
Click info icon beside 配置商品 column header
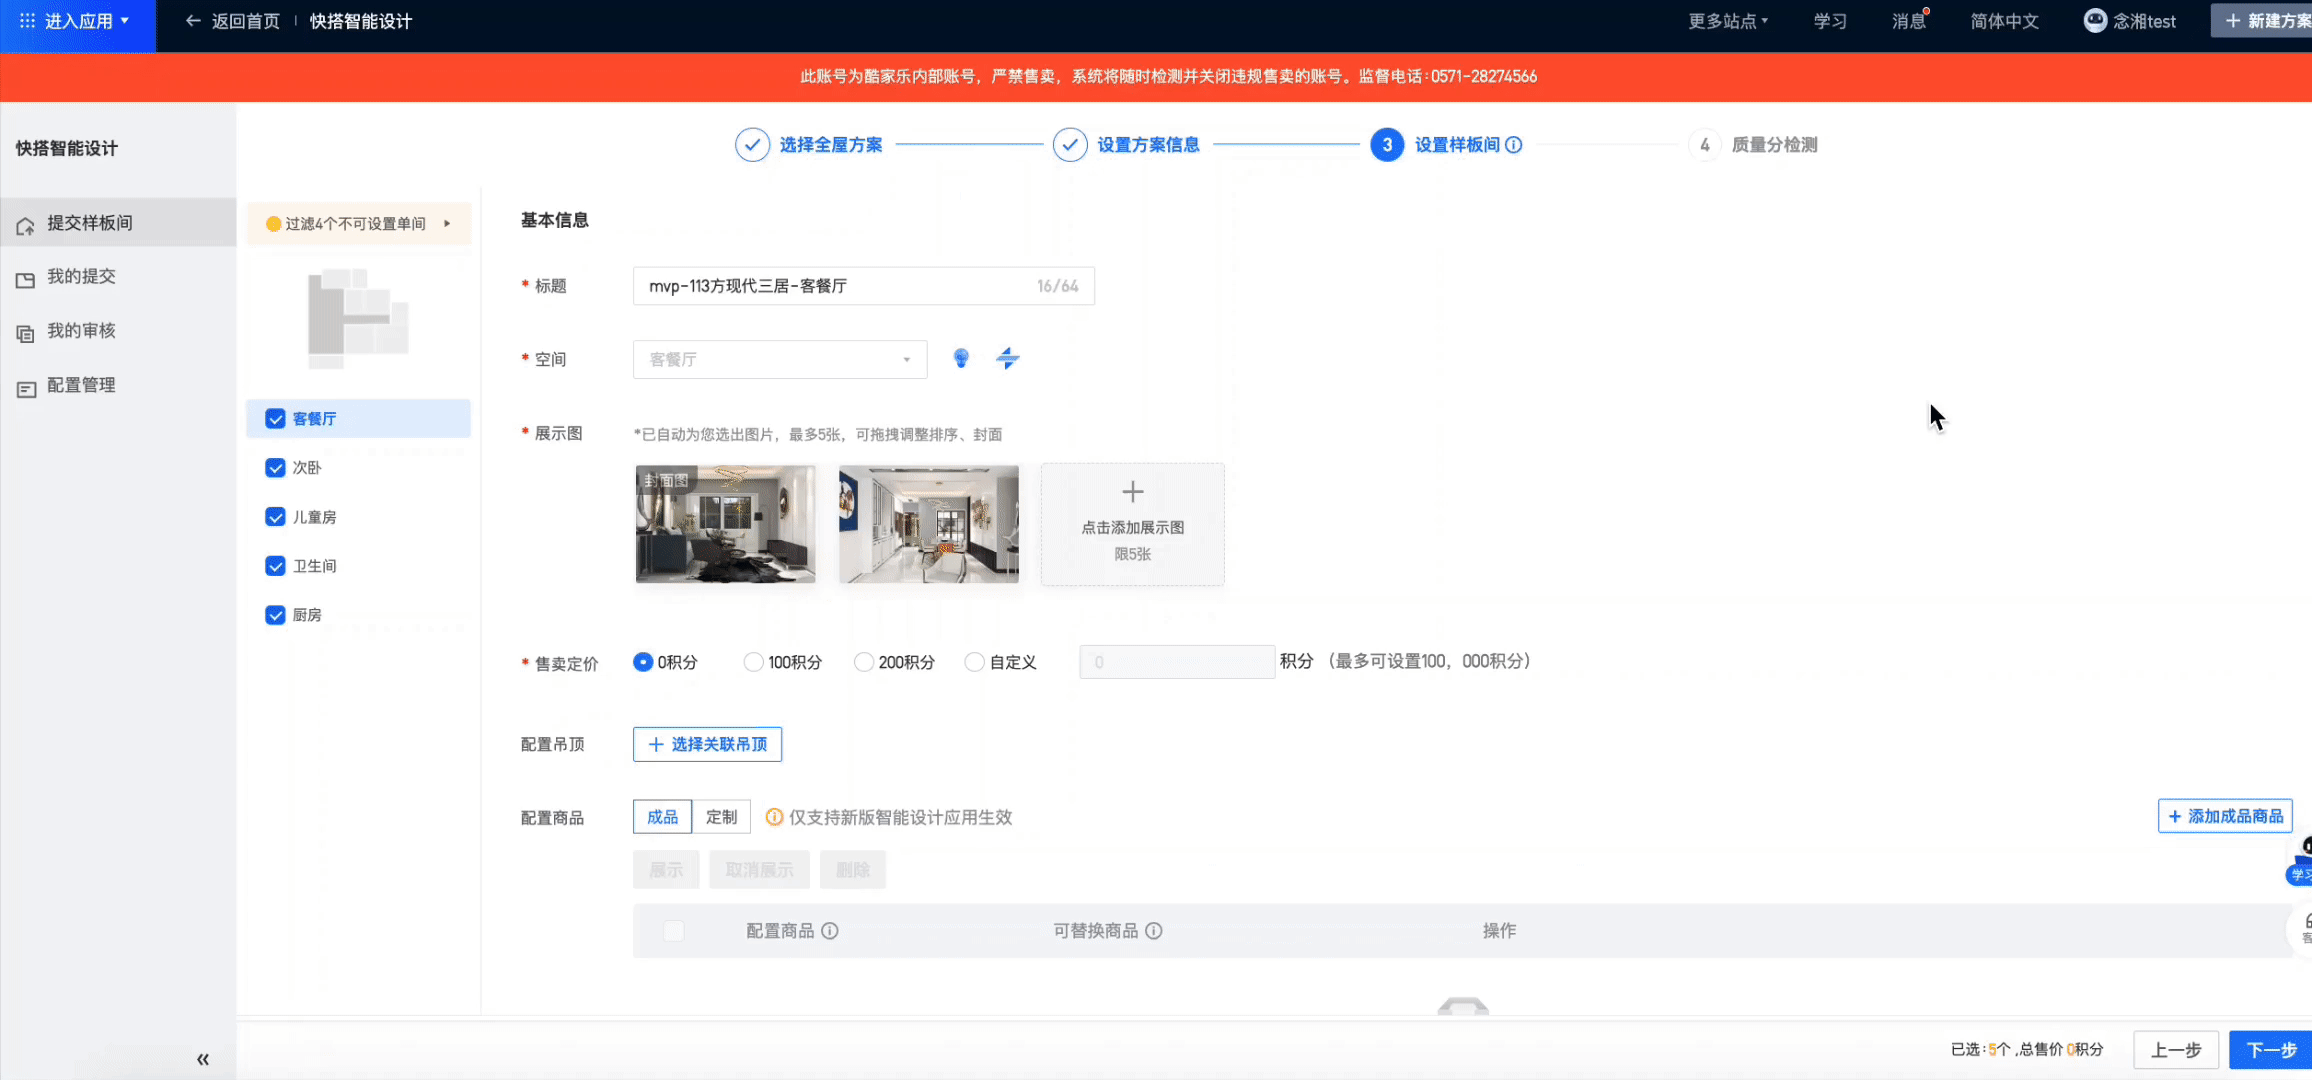(830, 931)
